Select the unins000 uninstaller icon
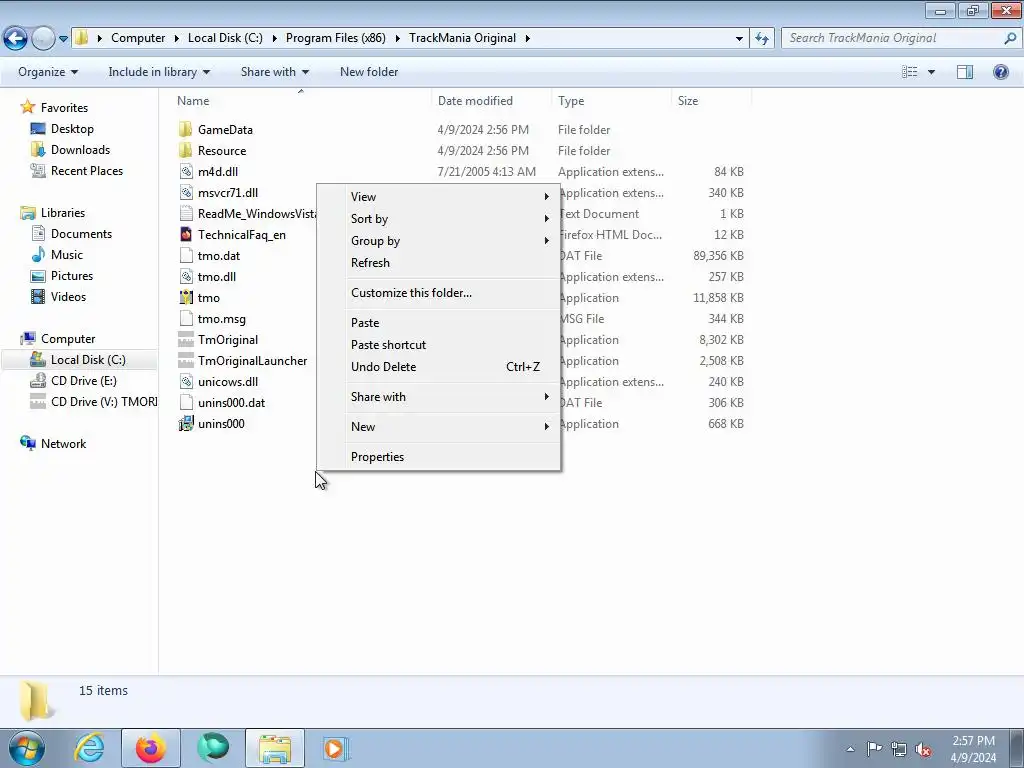This screenshot has height=768, width=1024. tap(186, 424)
